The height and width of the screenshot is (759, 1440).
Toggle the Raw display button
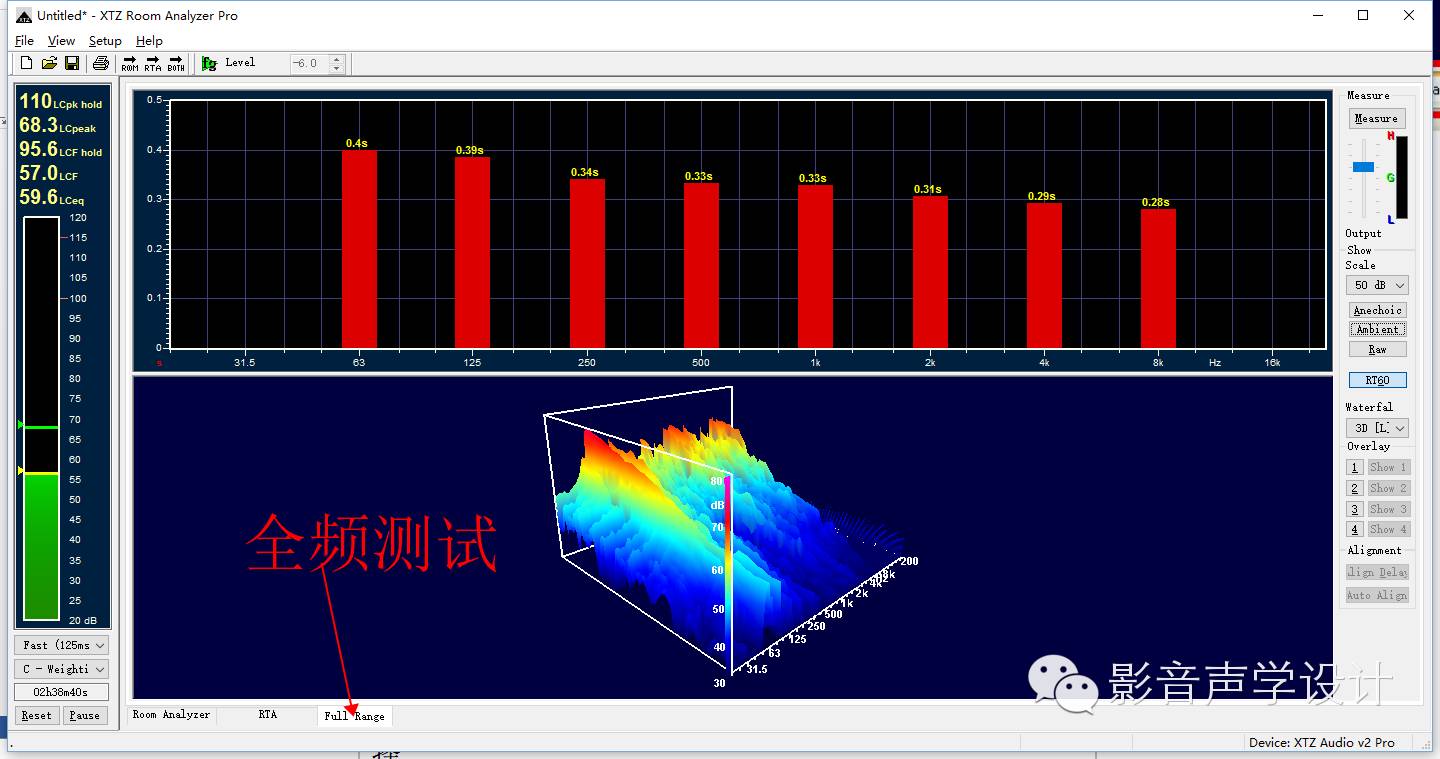[1378, 349]
